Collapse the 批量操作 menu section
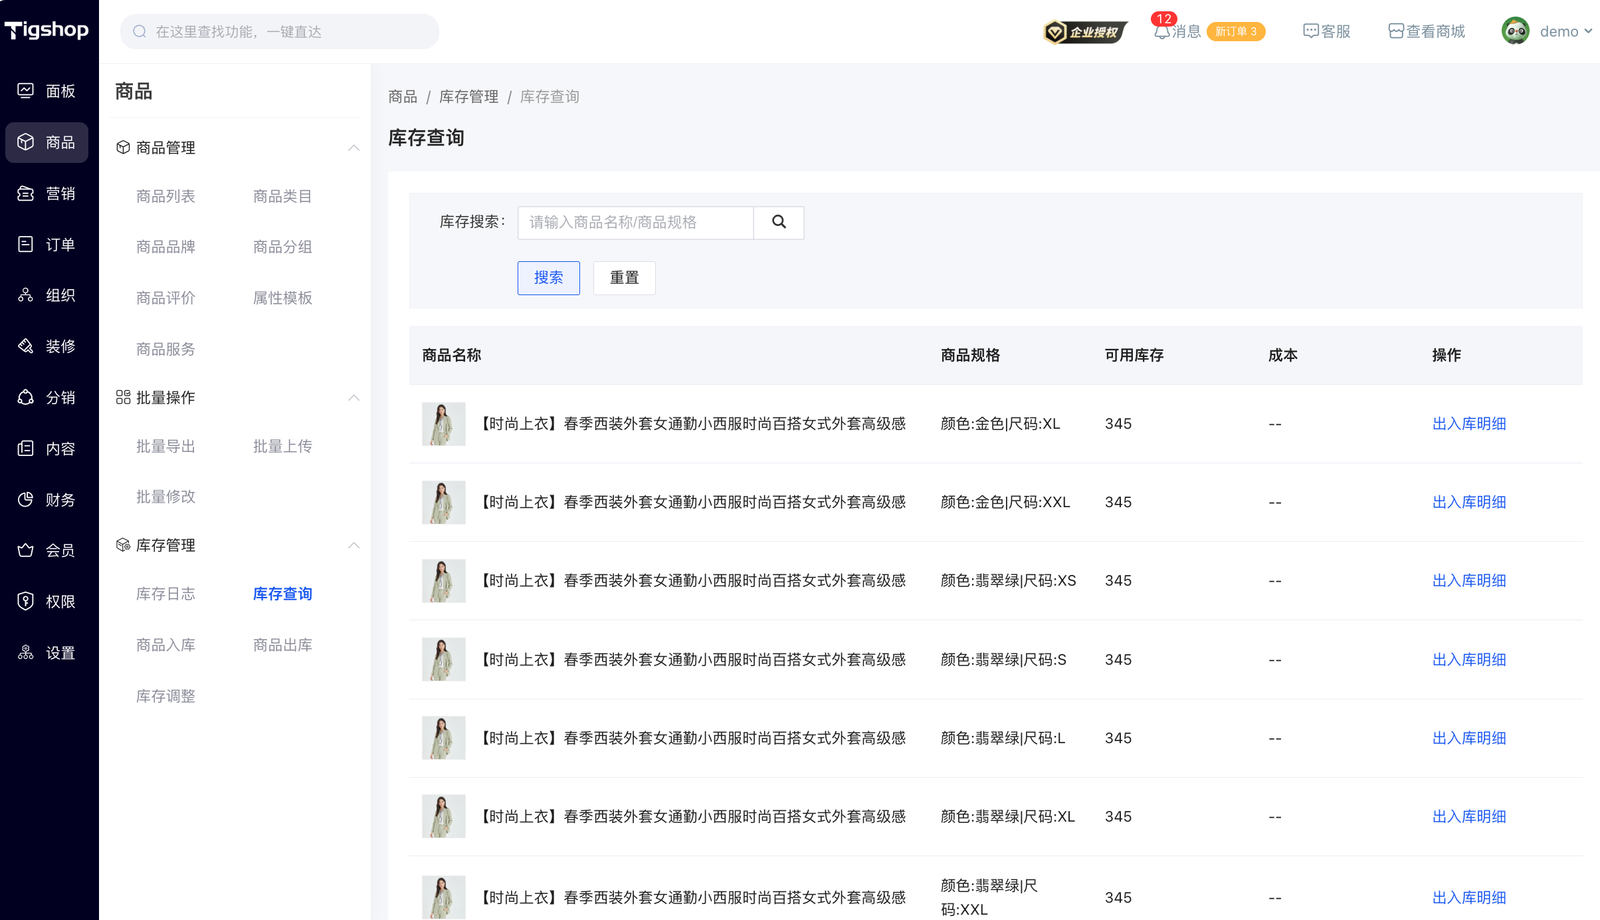The image size is (1600, 920). click(353, 398)
